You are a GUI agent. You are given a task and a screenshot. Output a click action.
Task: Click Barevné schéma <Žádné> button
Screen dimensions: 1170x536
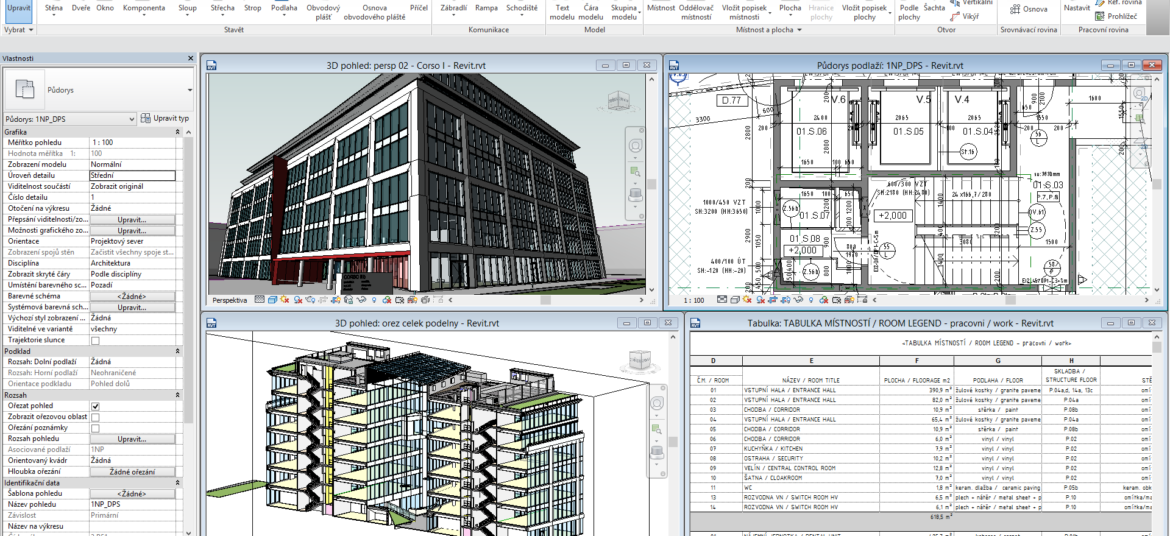pyautogui.click(x=132, y=296)
